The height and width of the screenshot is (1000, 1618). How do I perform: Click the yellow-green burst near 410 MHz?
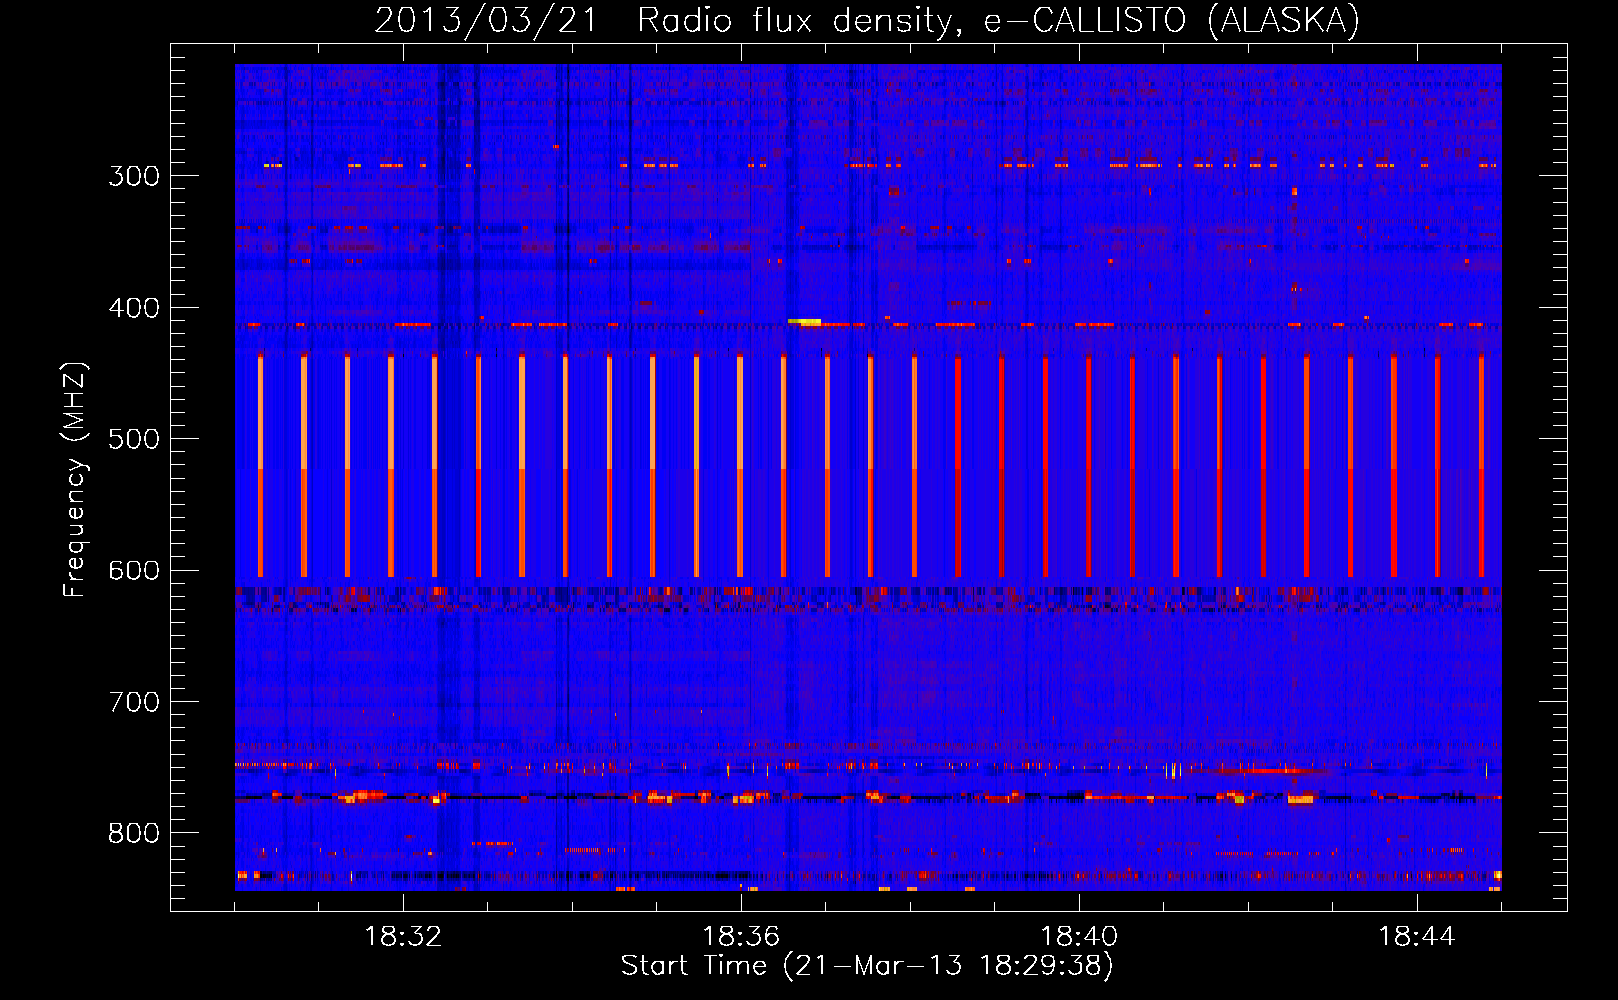coord(804,322)
